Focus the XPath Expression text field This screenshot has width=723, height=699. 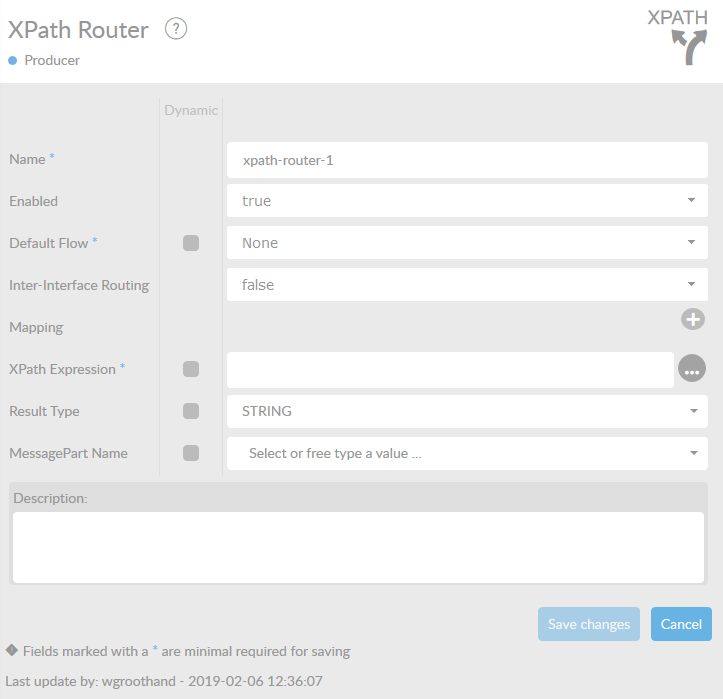click(450, 369)
